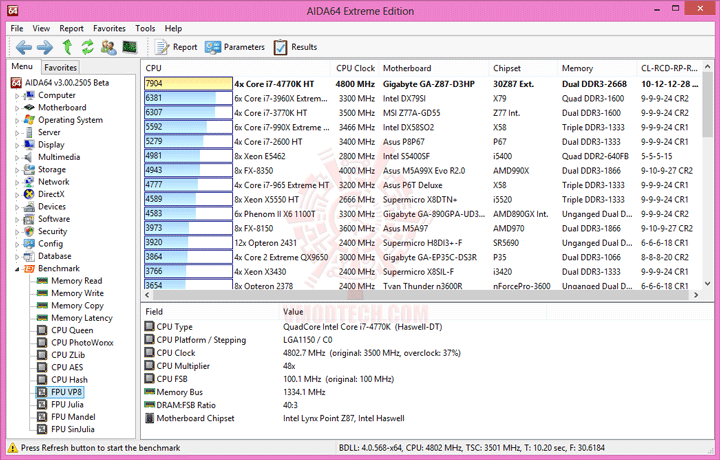Select the DirectX icon in tree
Image resolution: width=720 pixels, height=460 pixels.
coord(29,194)
